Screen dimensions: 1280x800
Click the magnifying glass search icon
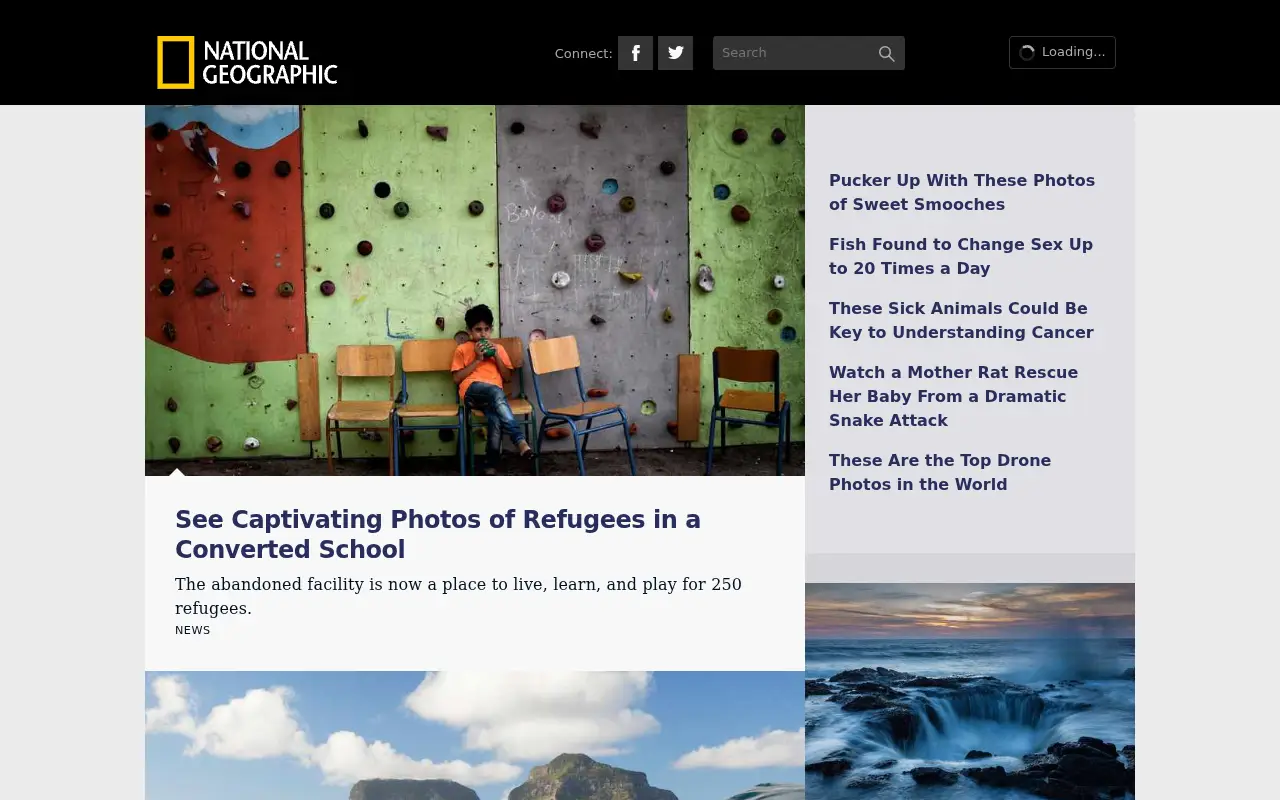(x=886, y=54)
